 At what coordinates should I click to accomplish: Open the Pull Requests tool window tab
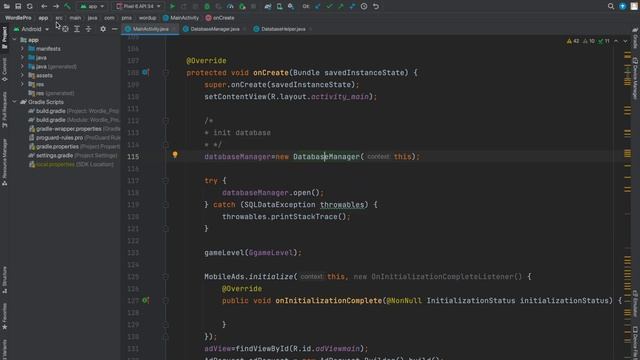click(4, 109)
